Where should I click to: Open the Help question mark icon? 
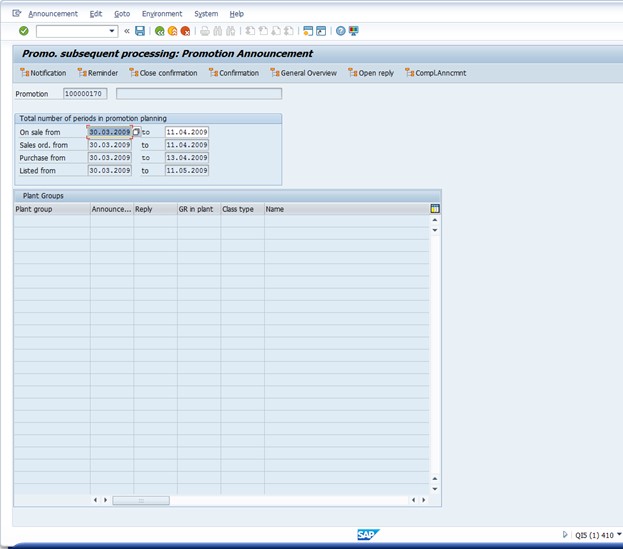tap(341, 31)
